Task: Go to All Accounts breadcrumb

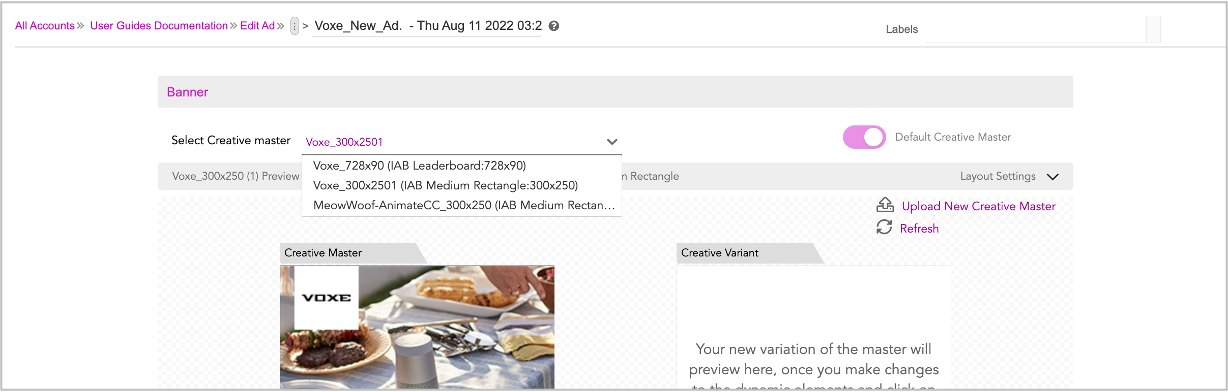Action: [44, 26]
